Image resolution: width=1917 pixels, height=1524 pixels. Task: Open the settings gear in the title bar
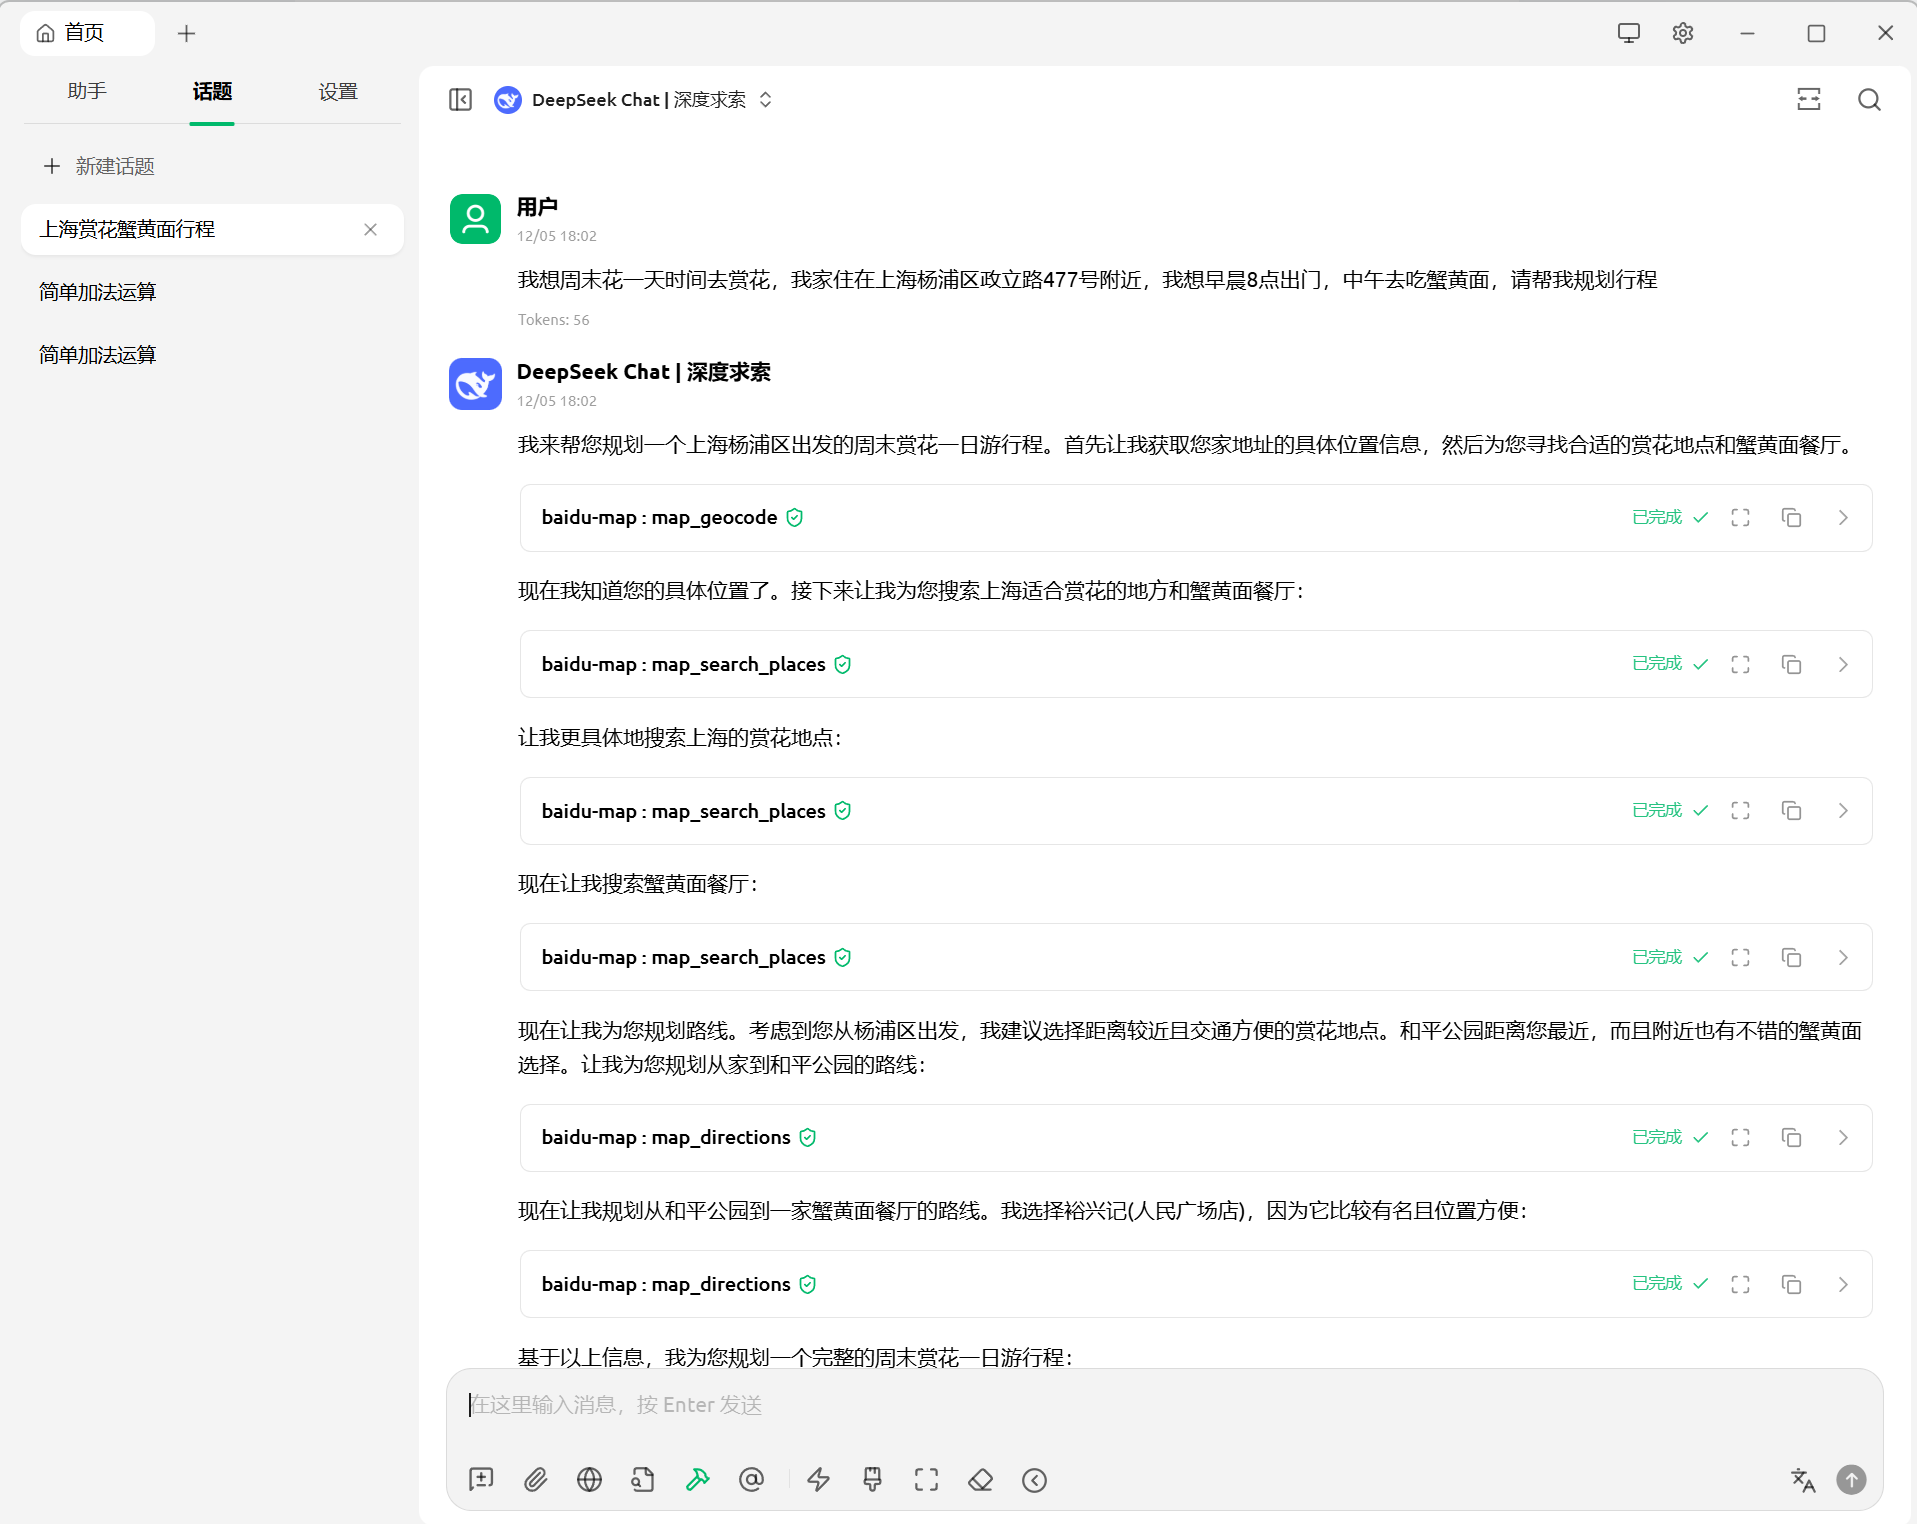coord(1683,33)
